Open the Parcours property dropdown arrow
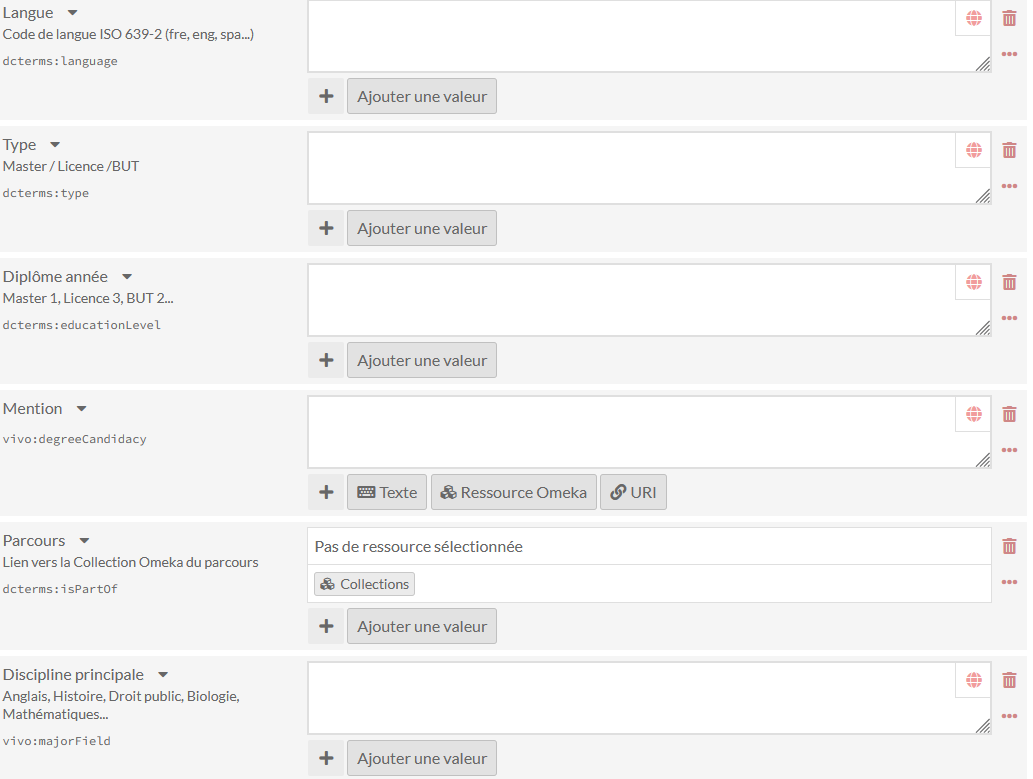This screenshot has height=779, width=1033. pos(85,541)
